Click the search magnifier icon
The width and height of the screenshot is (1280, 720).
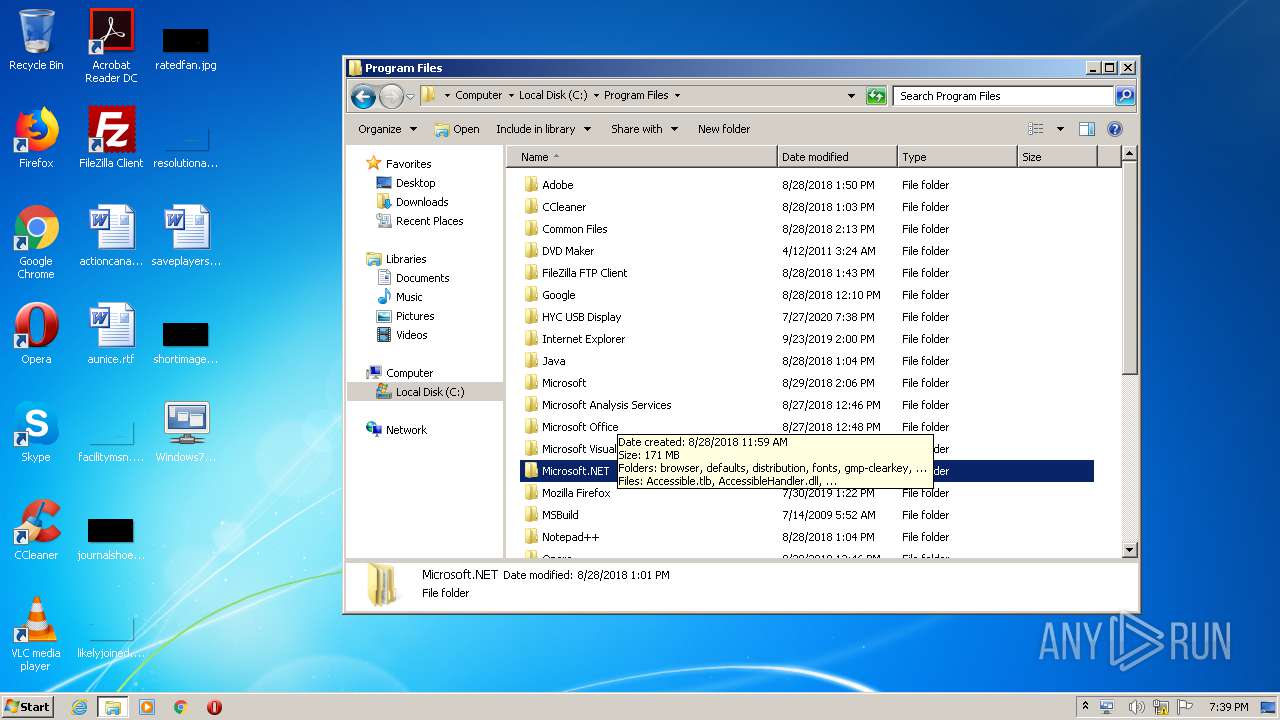point(1125,96)
